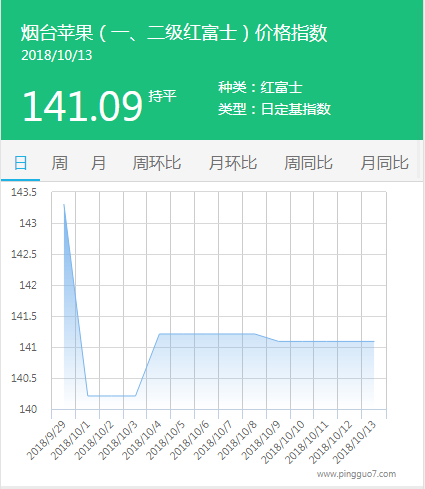Click the 2018/10/1 x-axis date label
Screen dimensions: 425x489
coord(70,440)
